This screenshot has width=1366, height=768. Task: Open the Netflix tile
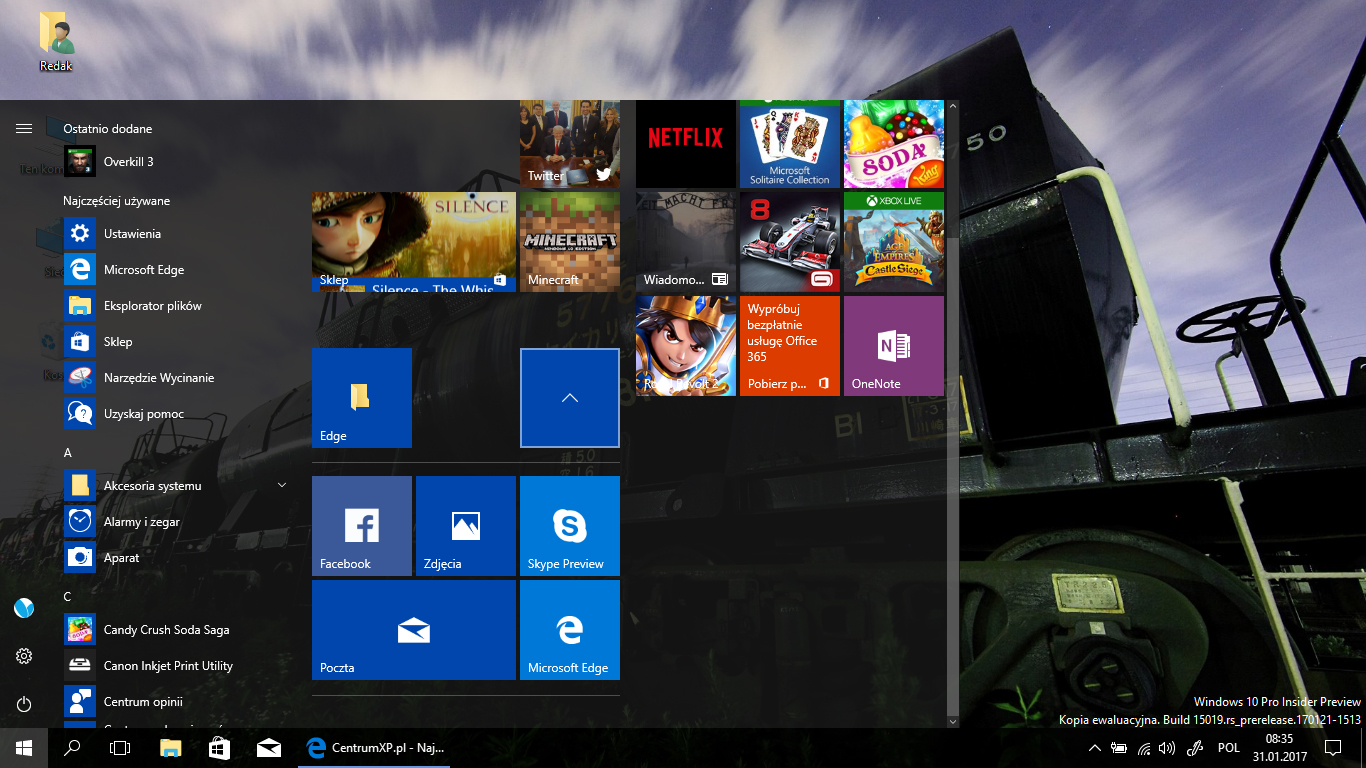pos(686,144)
